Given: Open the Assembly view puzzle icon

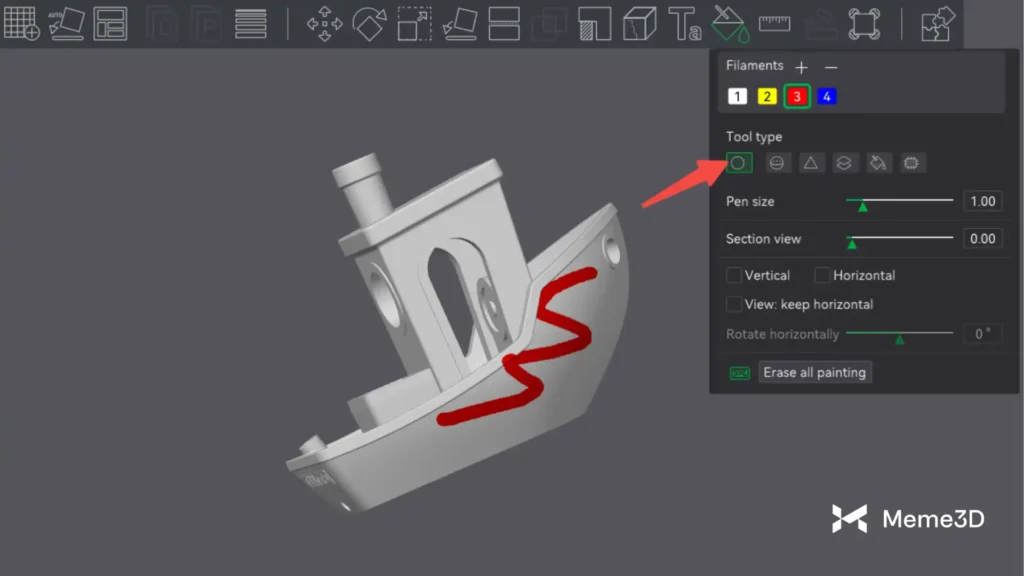Looking at the screenshot, I should [937, 23].
